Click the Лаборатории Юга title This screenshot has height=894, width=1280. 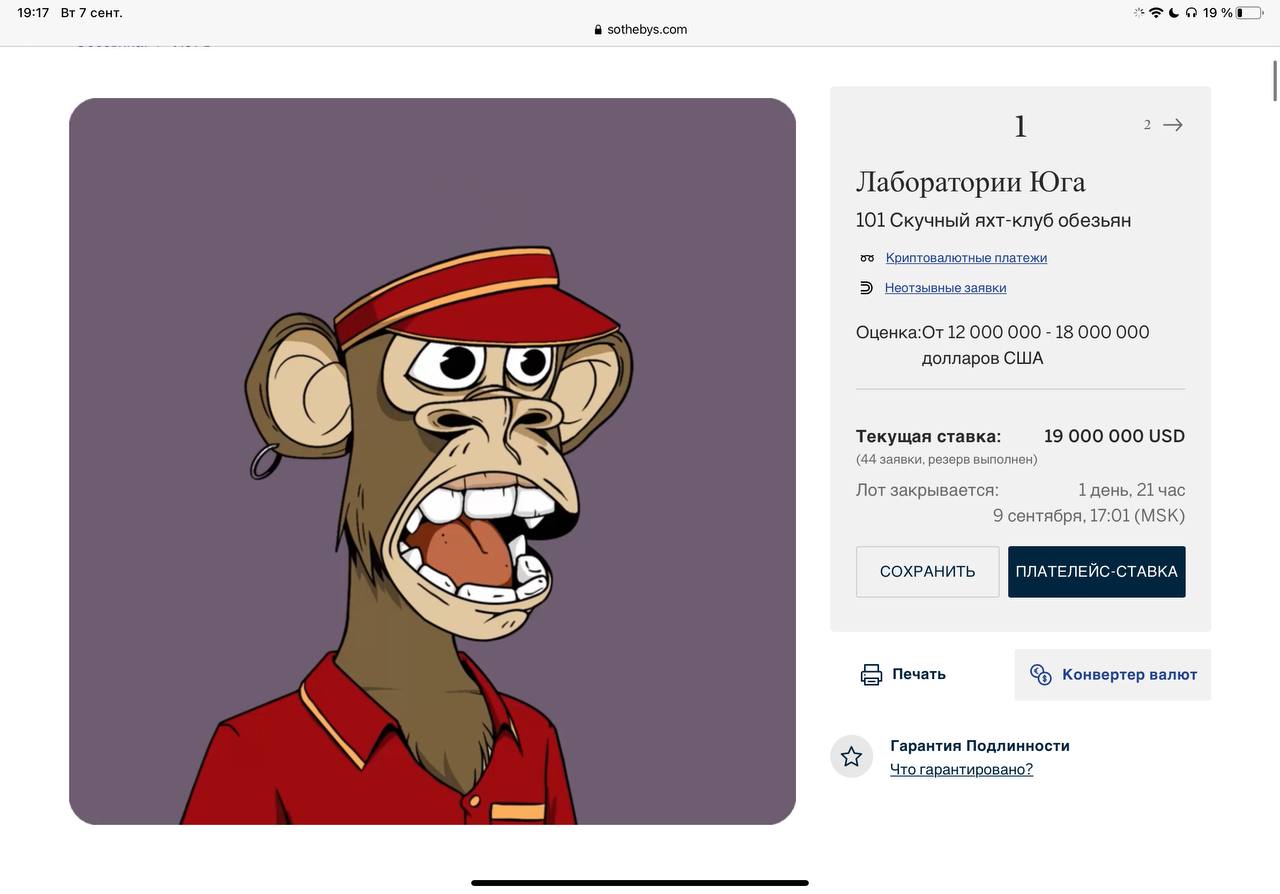(x=970, y=182)
